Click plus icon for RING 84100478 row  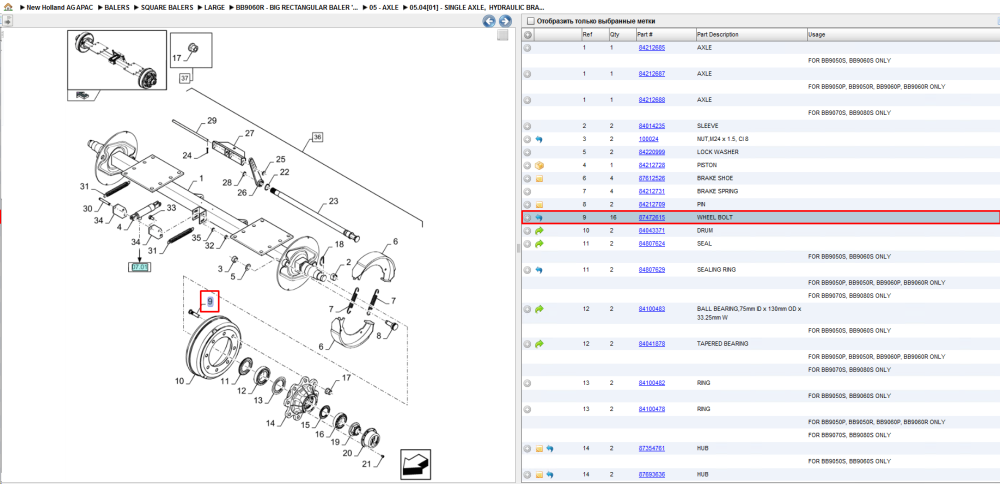tap(527, 409)
